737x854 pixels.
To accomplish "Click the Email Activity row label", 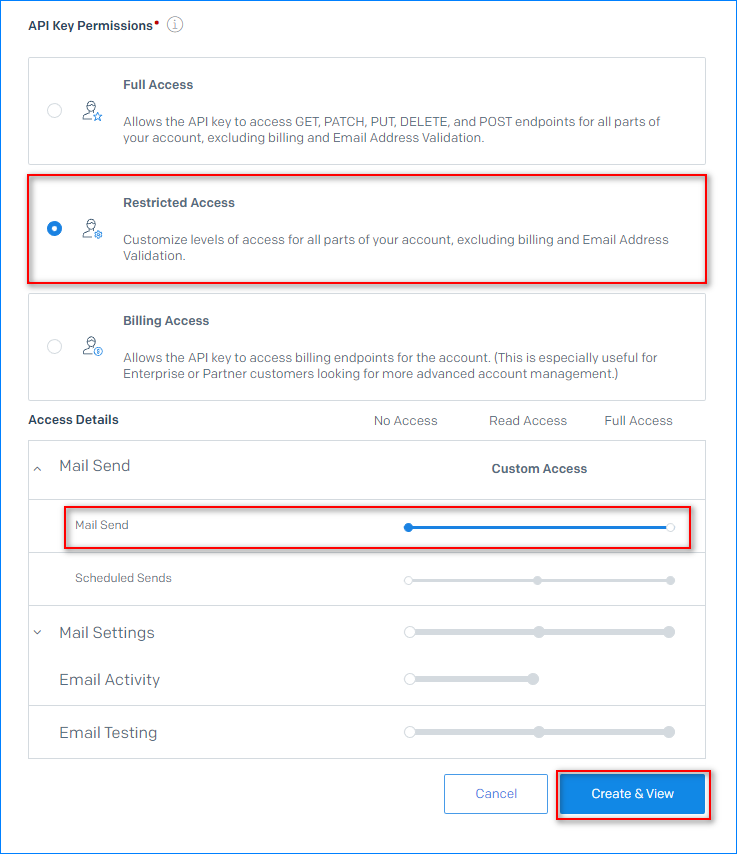I will click(x=109, y=680).
